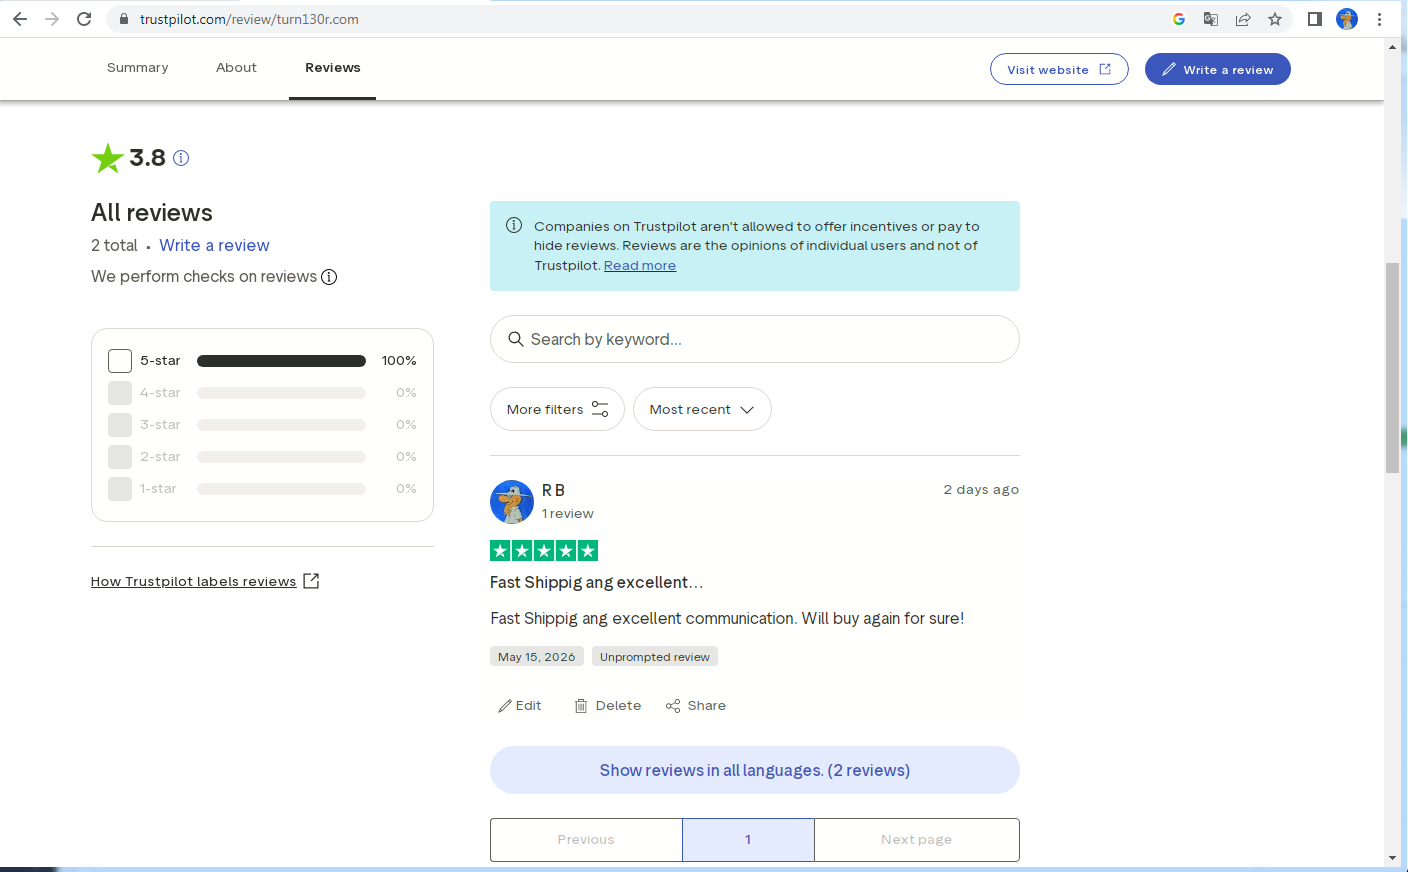Click the 2 days ago timestamp
This screenshot has width=1408, height=872.
(x=981, y=490)
